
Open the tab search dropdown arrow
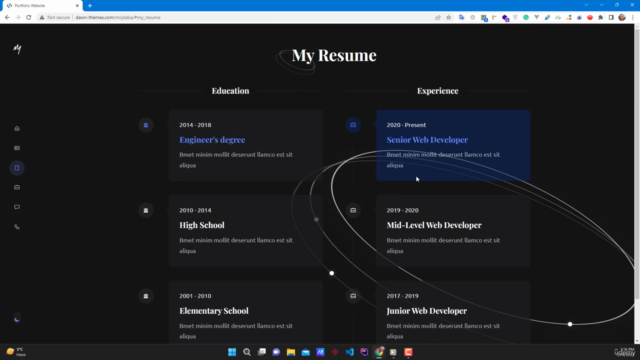click(x=586, y=5)
